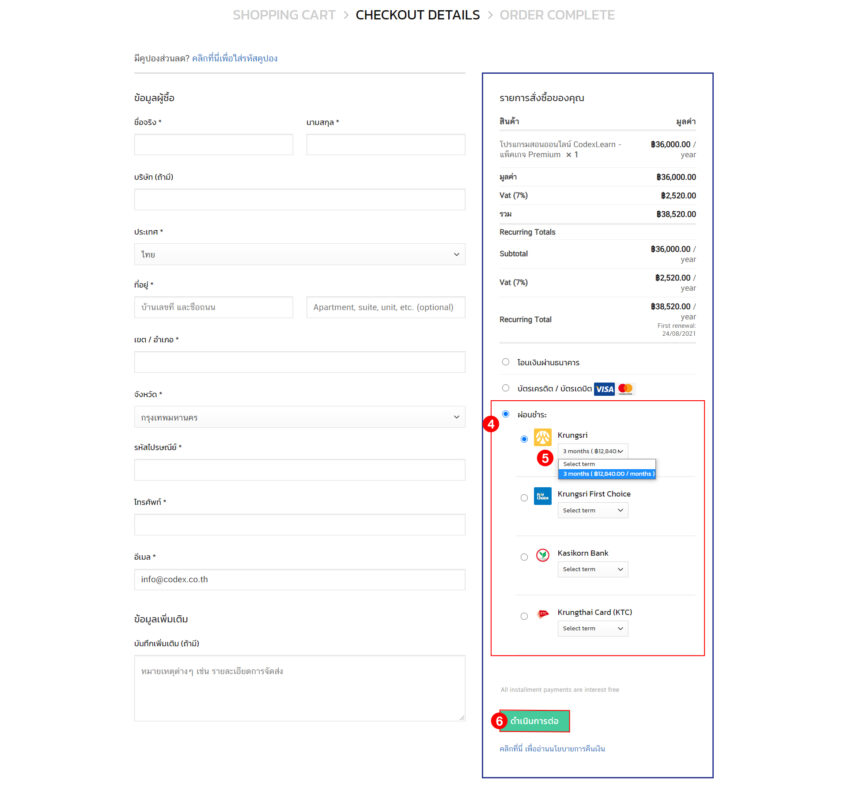
Task: Click the Krungsri First Choice logo
Action: point(542,496)
